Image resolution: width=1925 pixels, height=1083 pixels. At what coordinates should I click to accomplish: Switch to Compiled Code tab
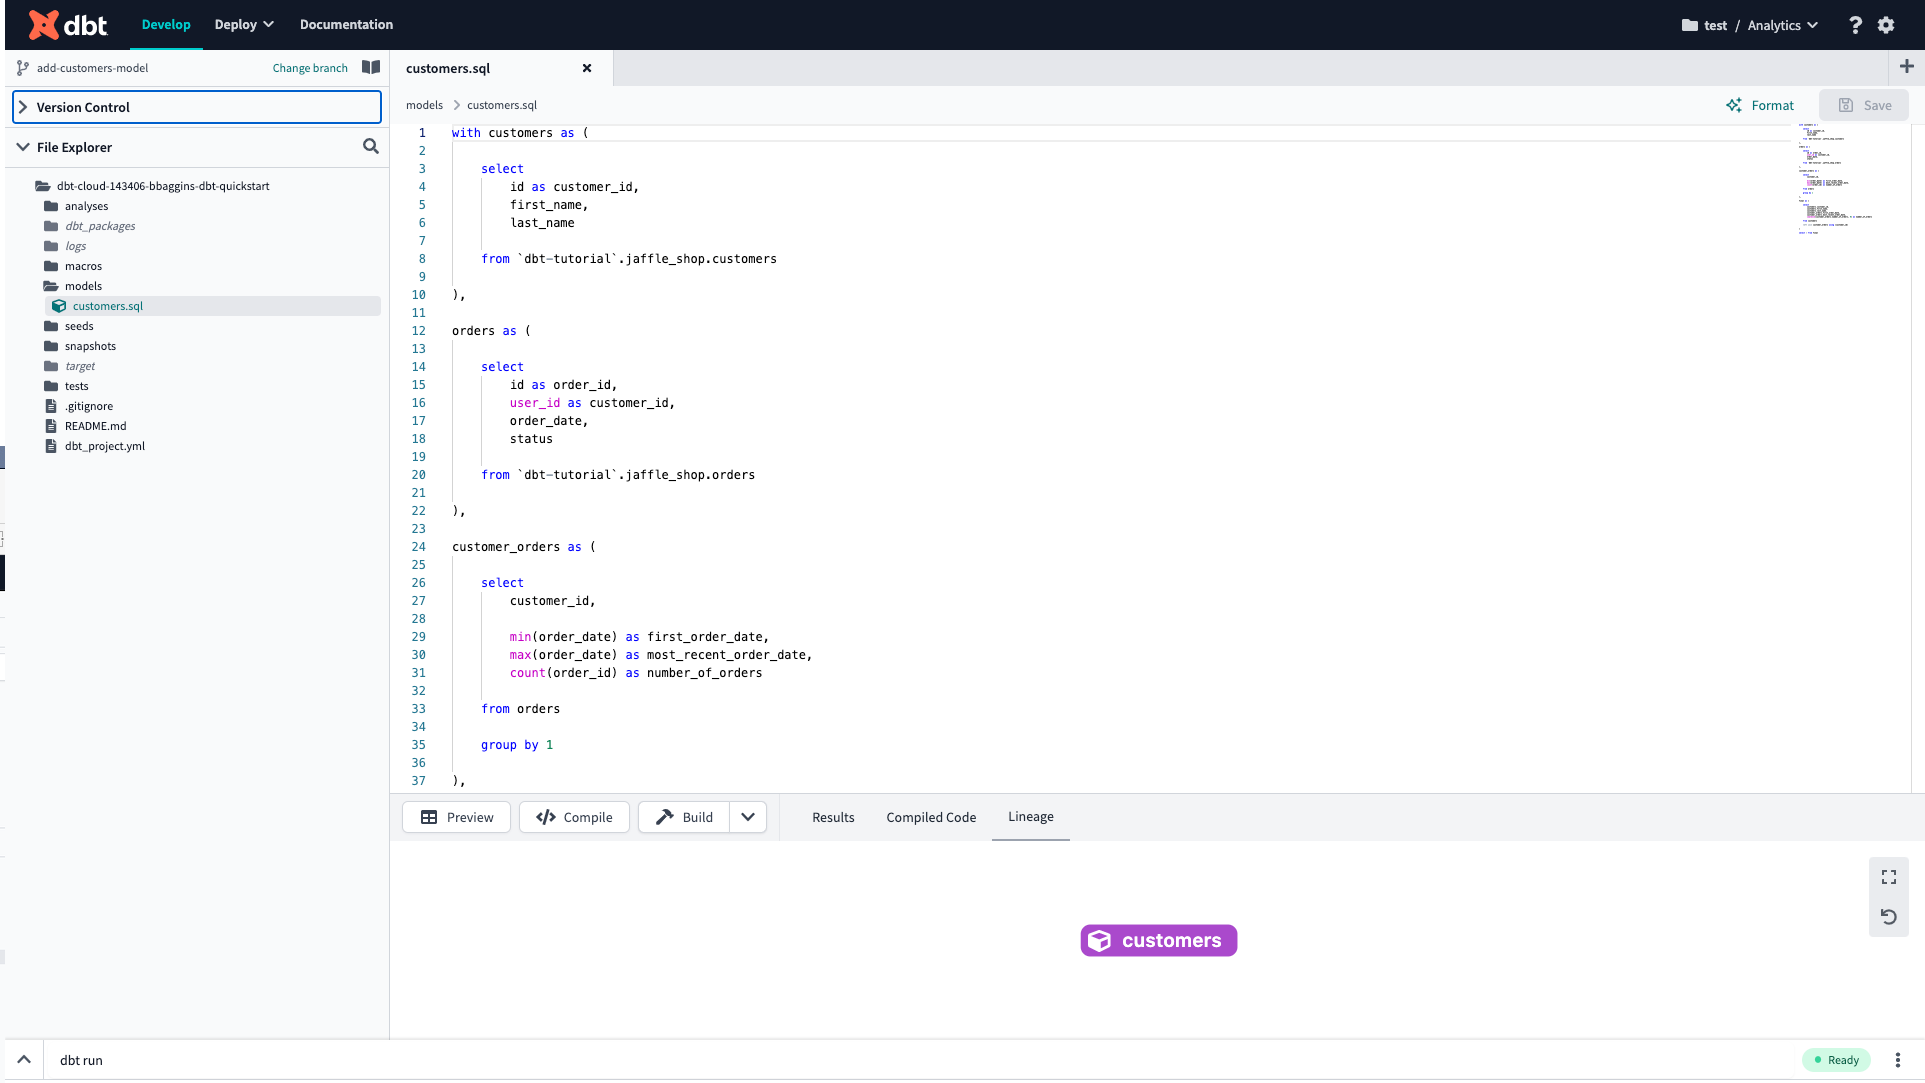click(x=931, y=817)
